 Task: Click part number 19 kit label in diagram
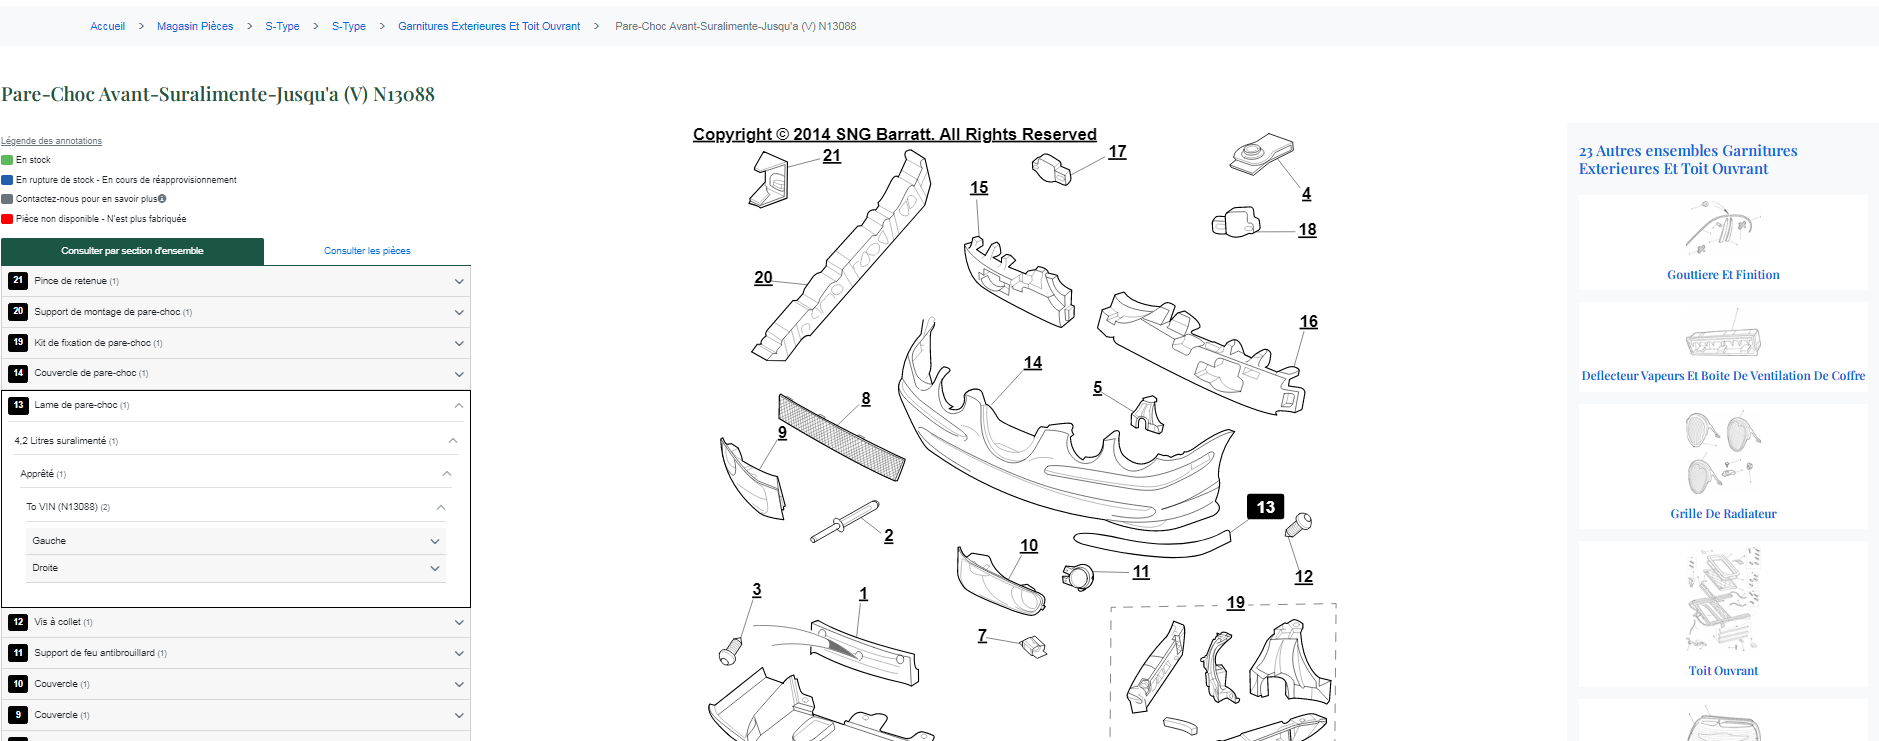pyautogui.click(x=1235, y=603)
